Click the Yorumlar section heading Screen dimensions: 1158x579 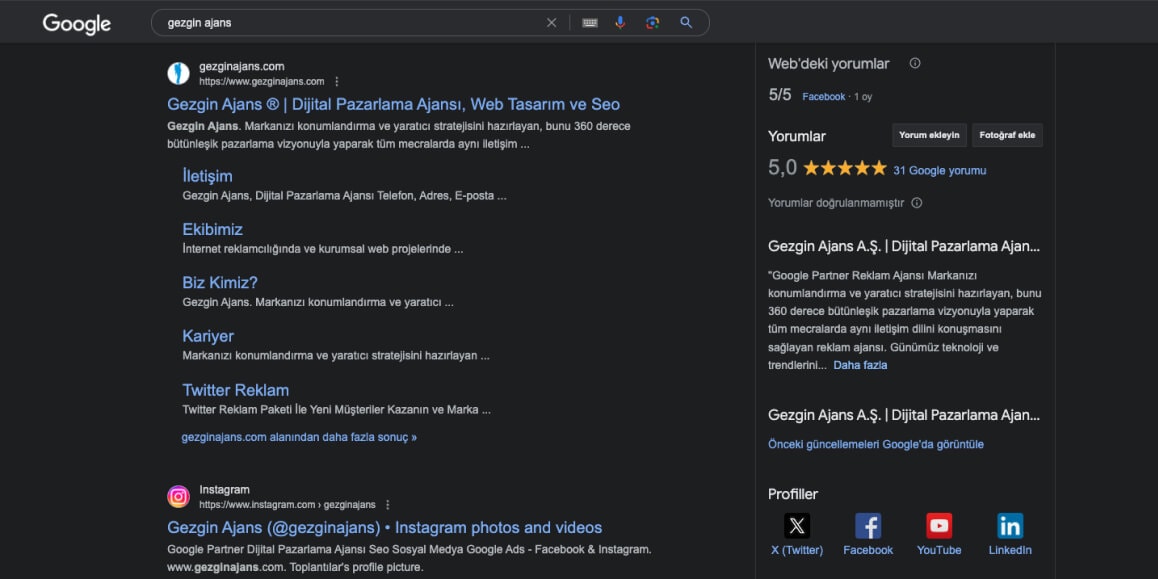[797, 136]
